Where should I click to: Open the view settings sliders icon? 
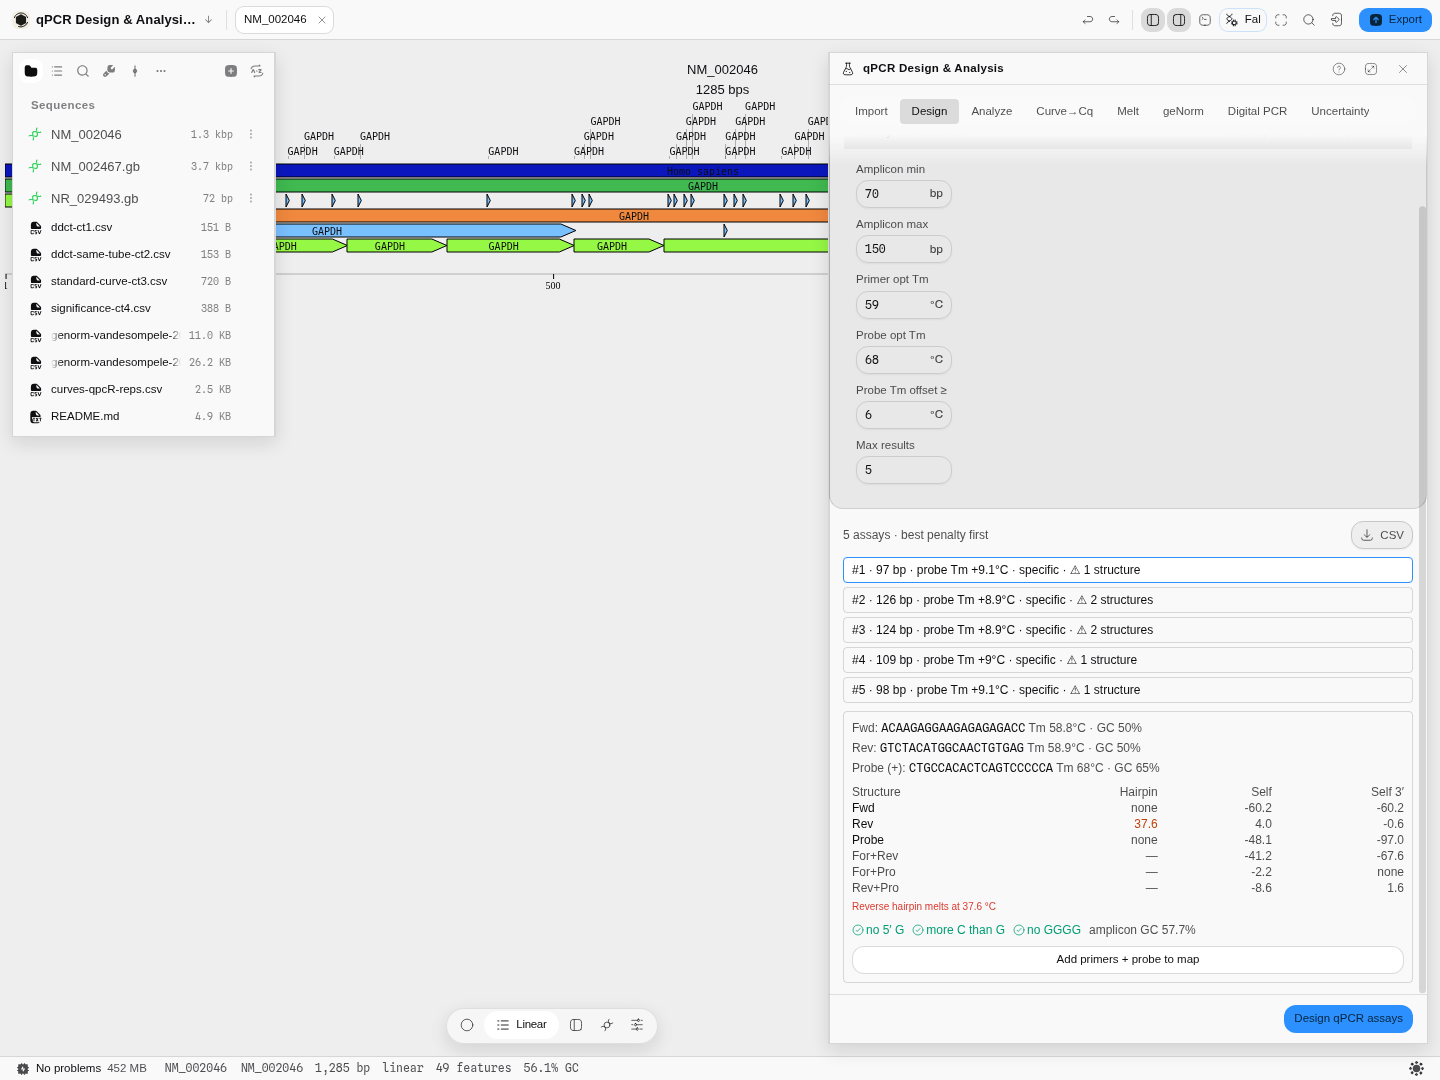637,1025
